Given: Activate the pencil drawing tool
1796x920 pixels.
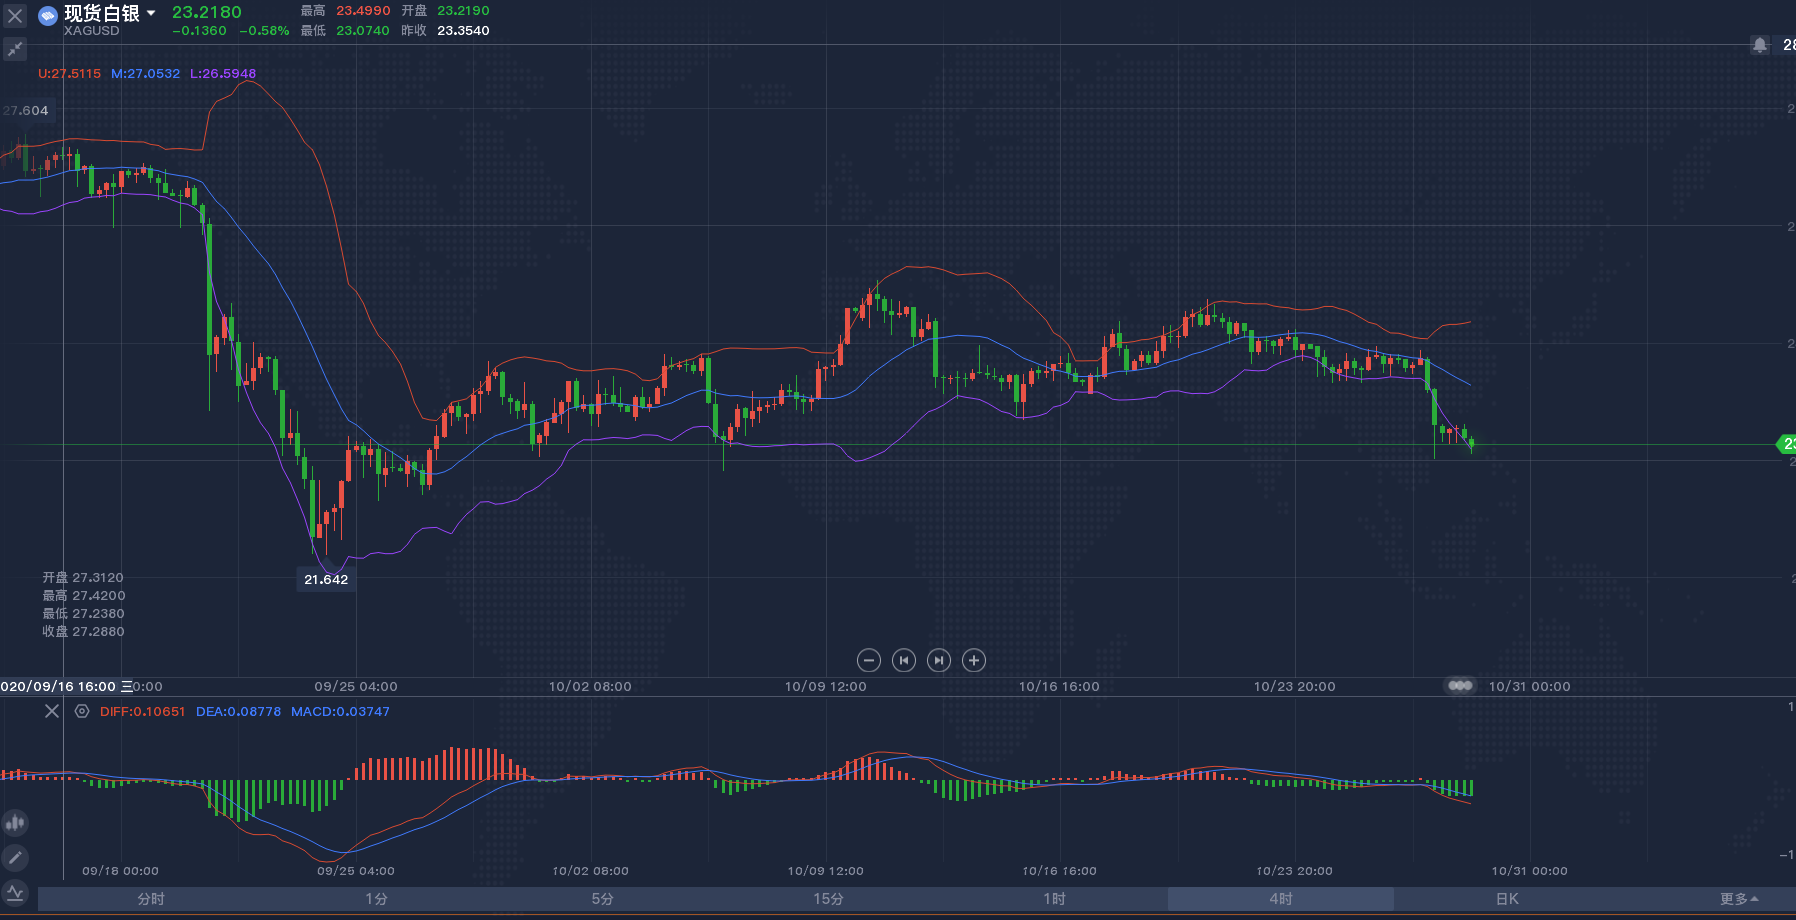Looking at the screenshot, I should [x=15, y=858].
